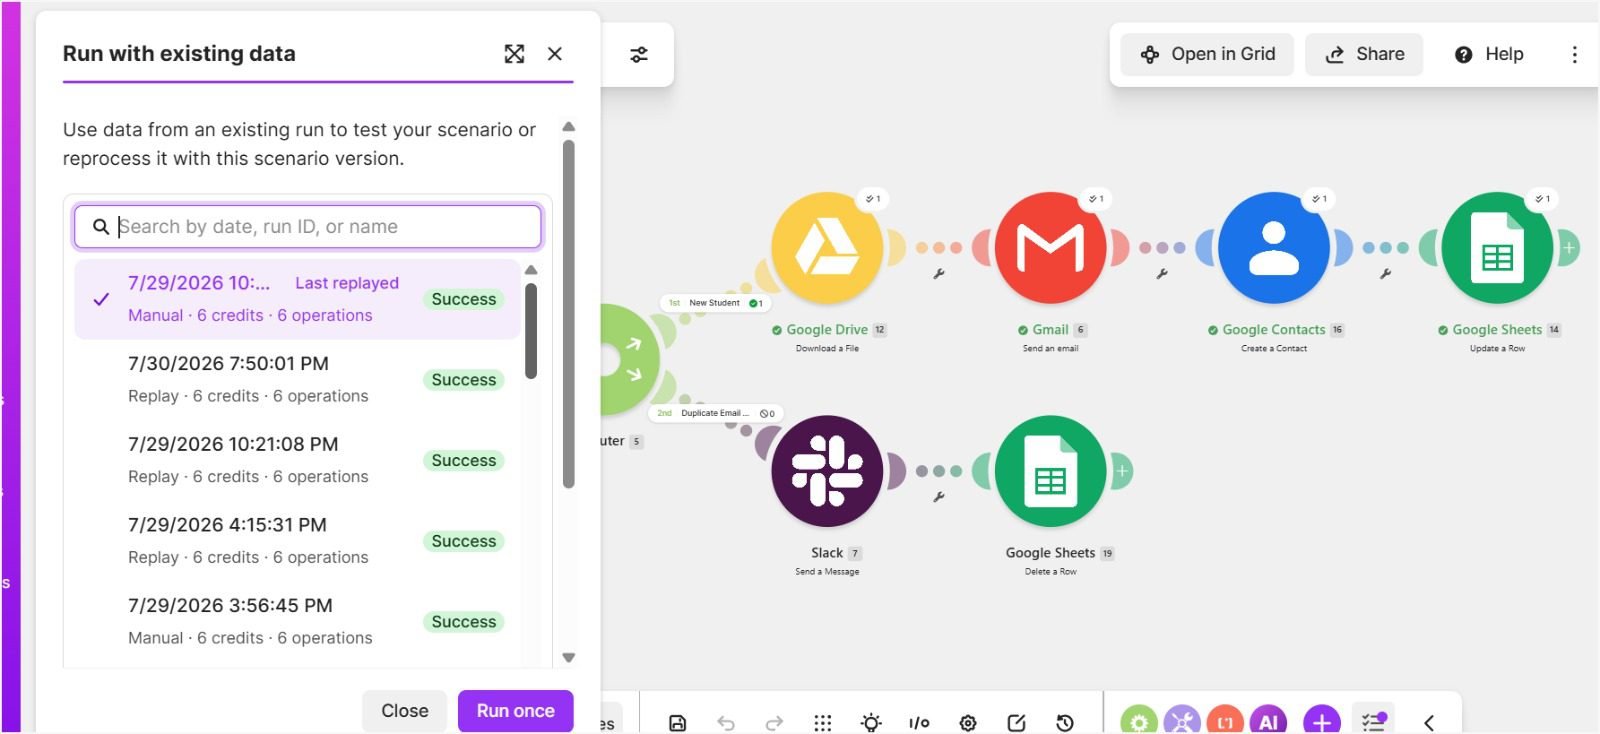Open the Help menu
Screen dimensions: 1600x734
point(1488,54)
